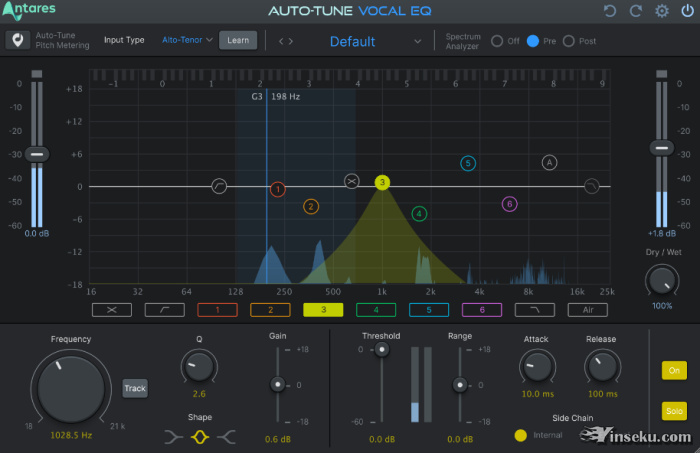Click the redo arrow icon
The height and width of the screenshot is (453, 700).
point(635,12)
